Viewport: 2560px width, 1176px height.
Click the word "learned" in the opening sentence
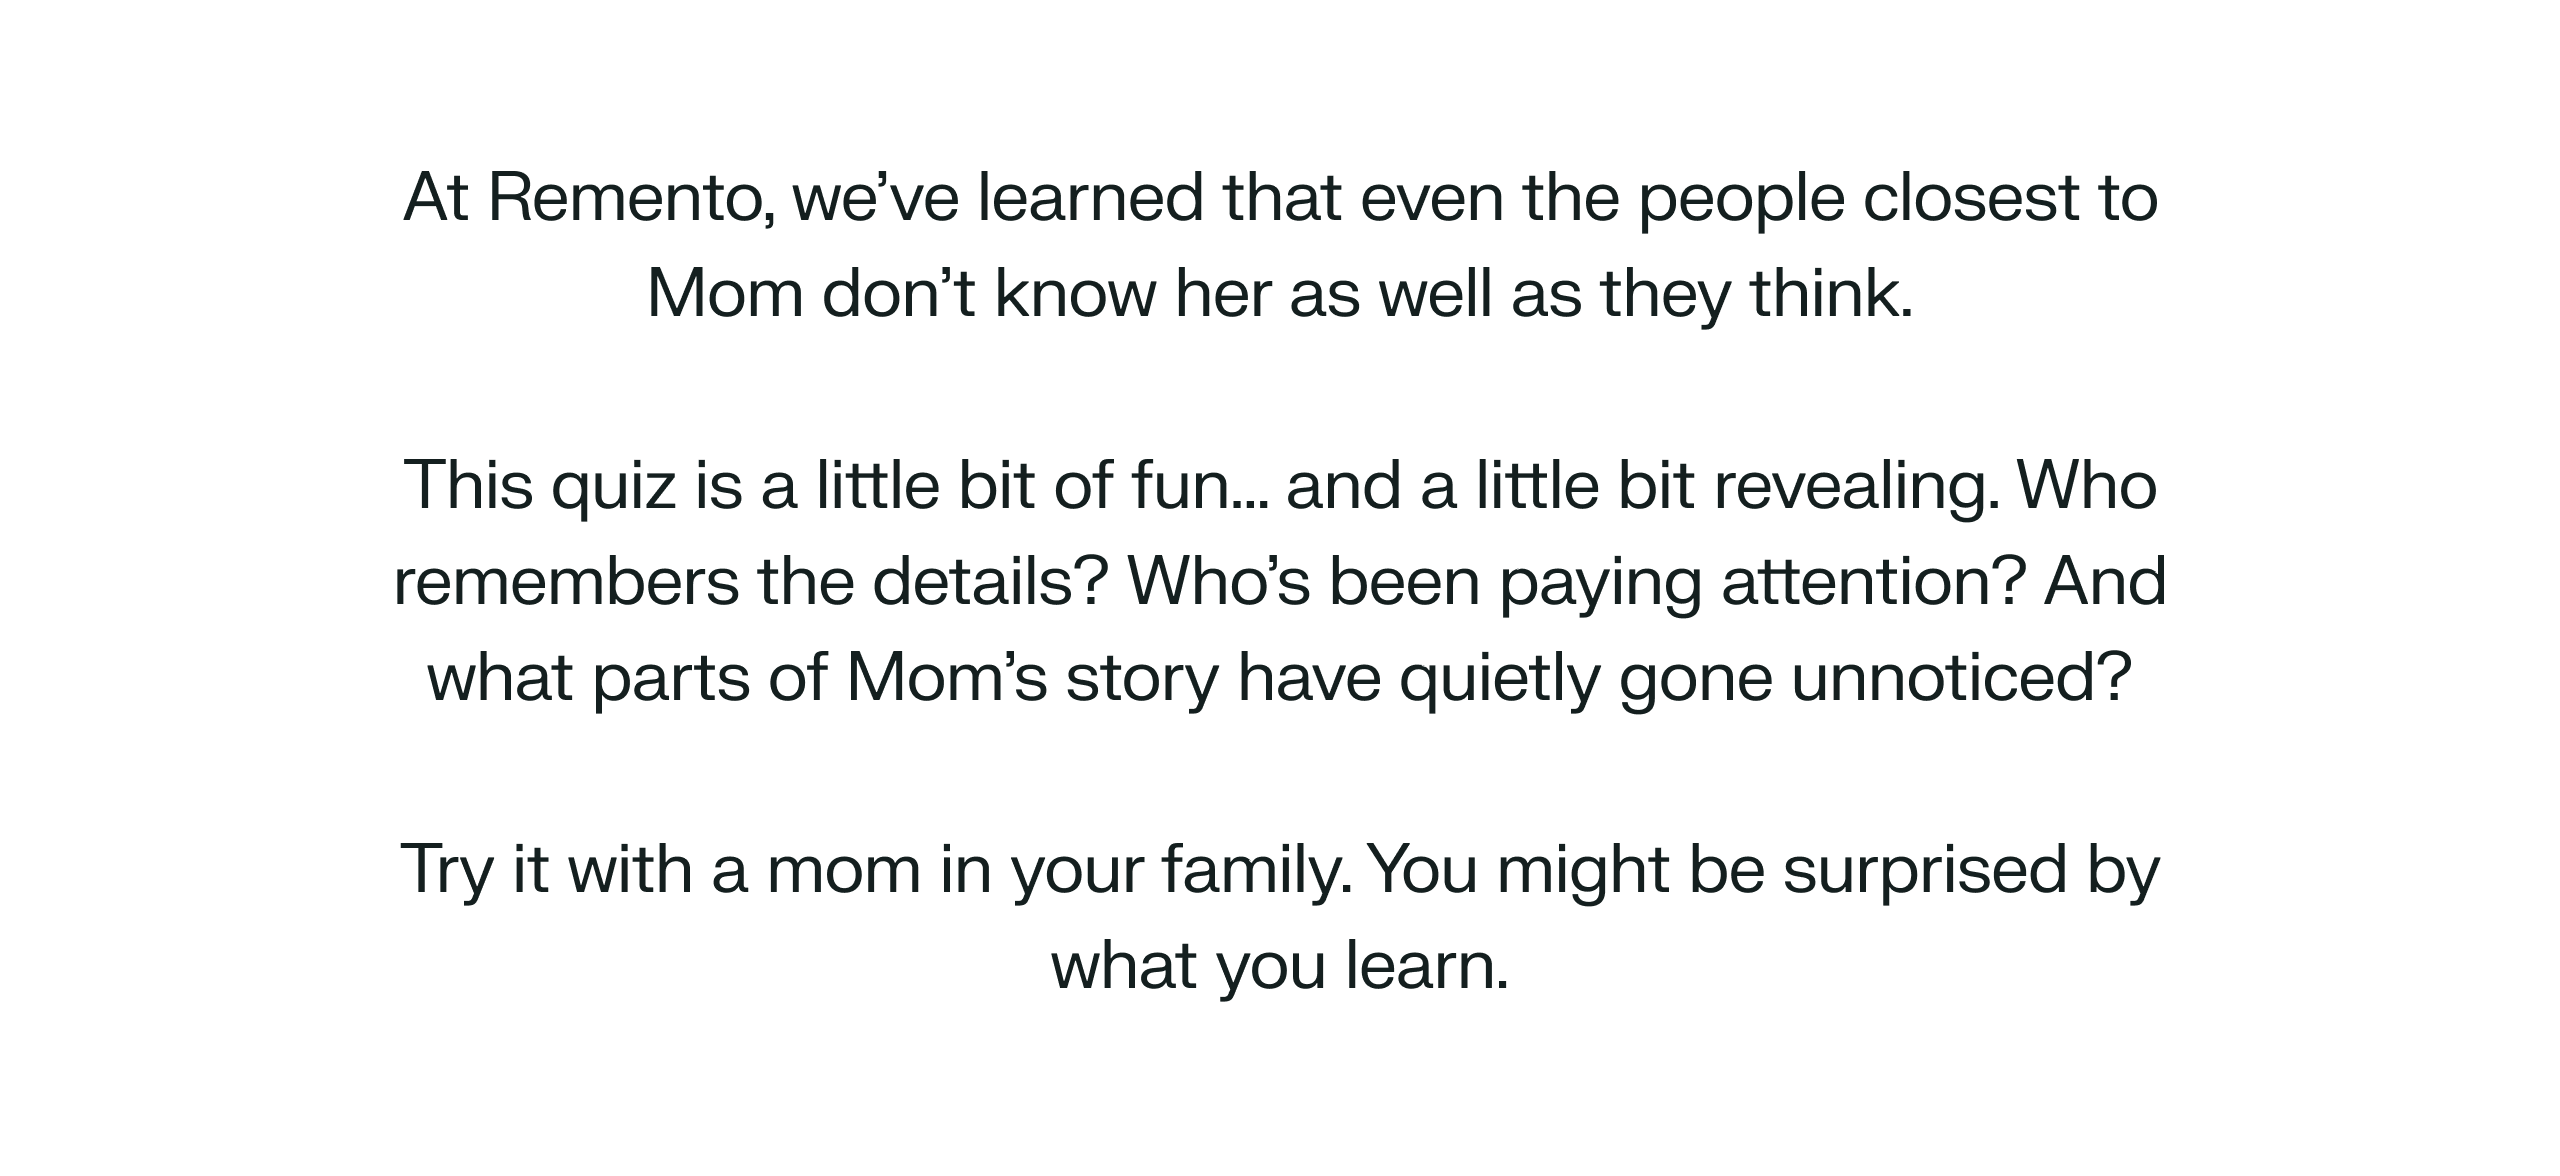tap(1090, 198)
